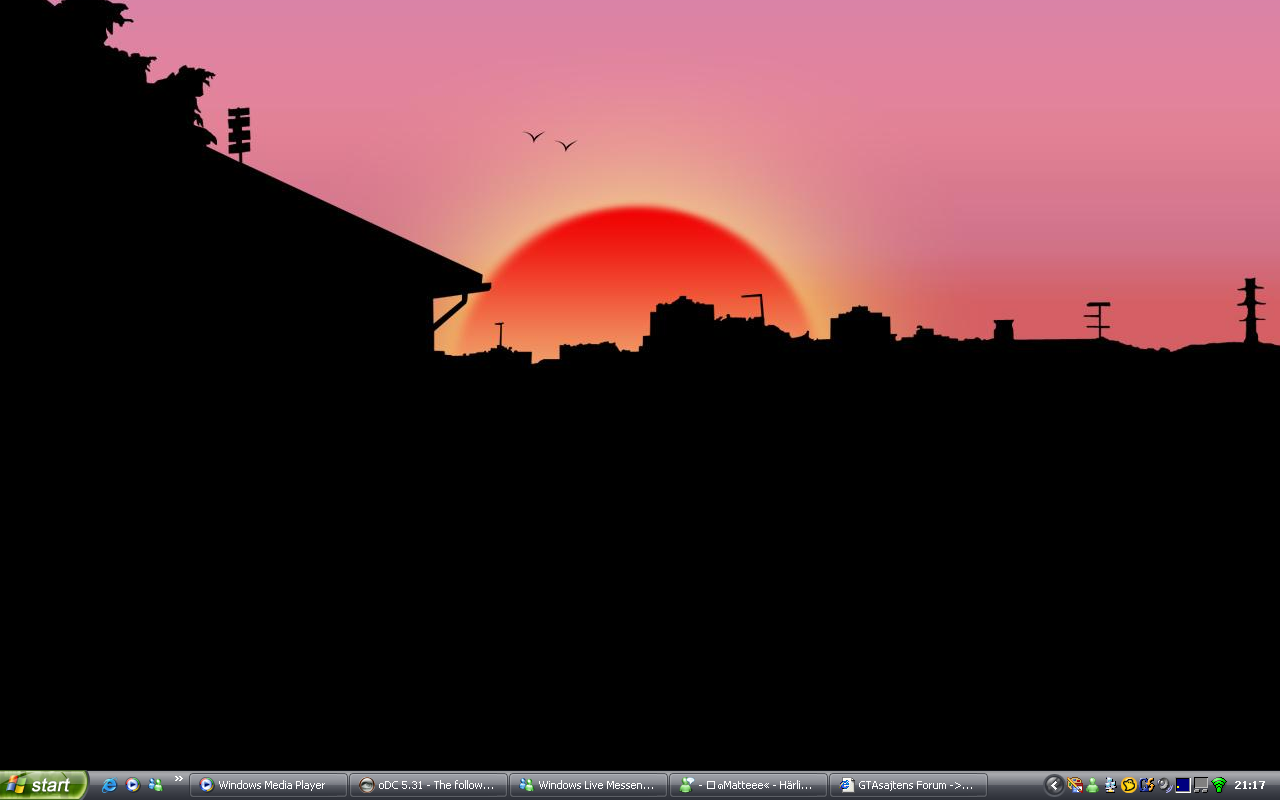The height and width of the screenshot is (800, 1280).
Task: Click the dark blue square tray icon
Action: pyautogui.click(x=1183, y=785)
